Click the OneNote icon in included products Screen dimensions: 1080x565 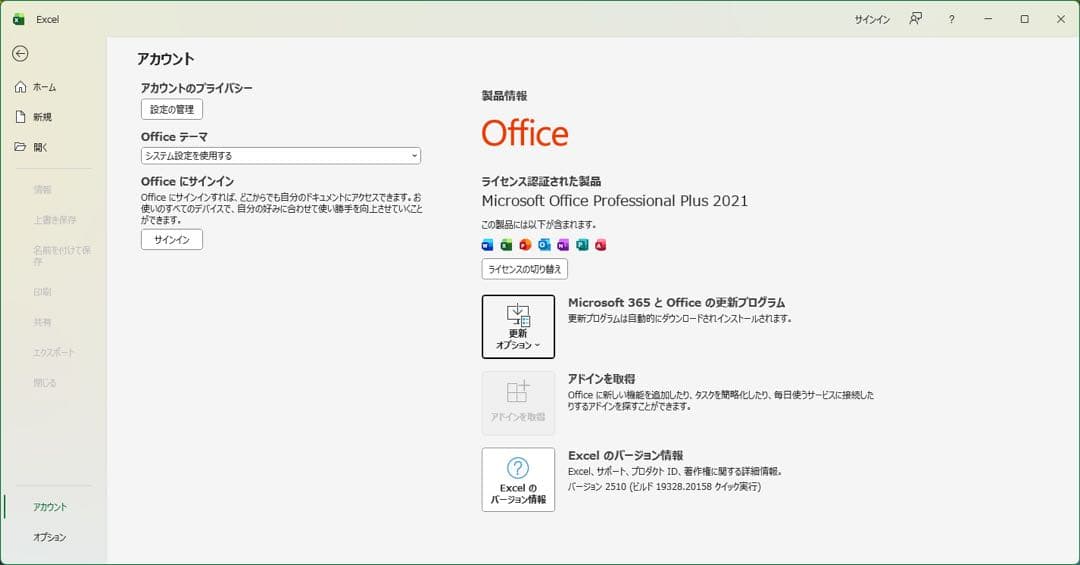563,245
